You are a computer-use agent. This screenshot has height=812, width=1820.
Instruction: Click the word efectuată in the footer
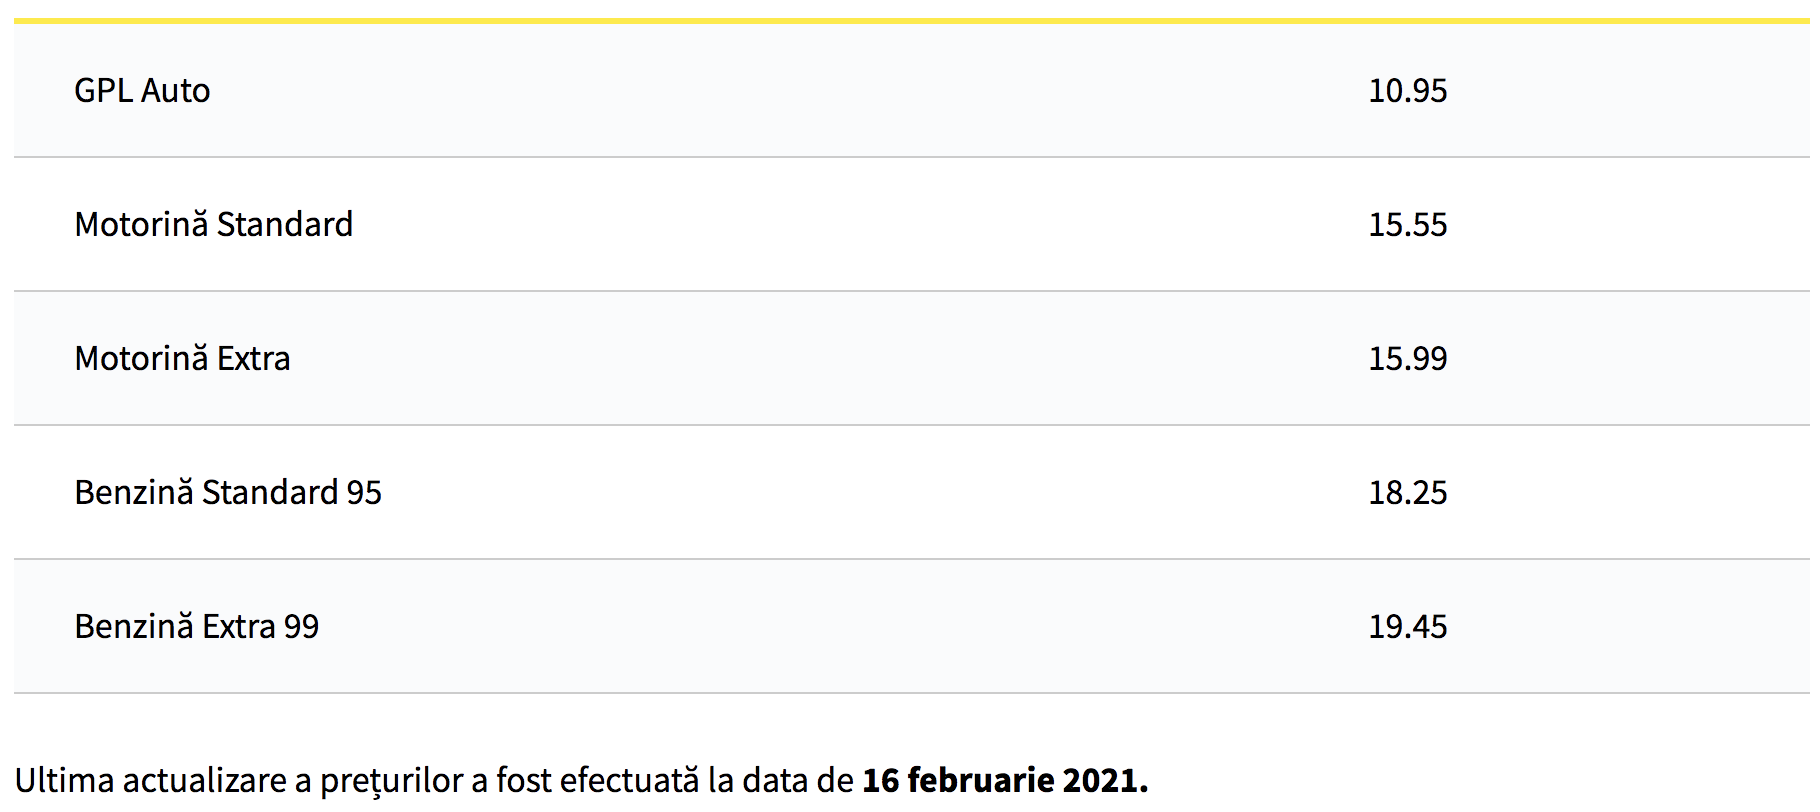(629, 781)
